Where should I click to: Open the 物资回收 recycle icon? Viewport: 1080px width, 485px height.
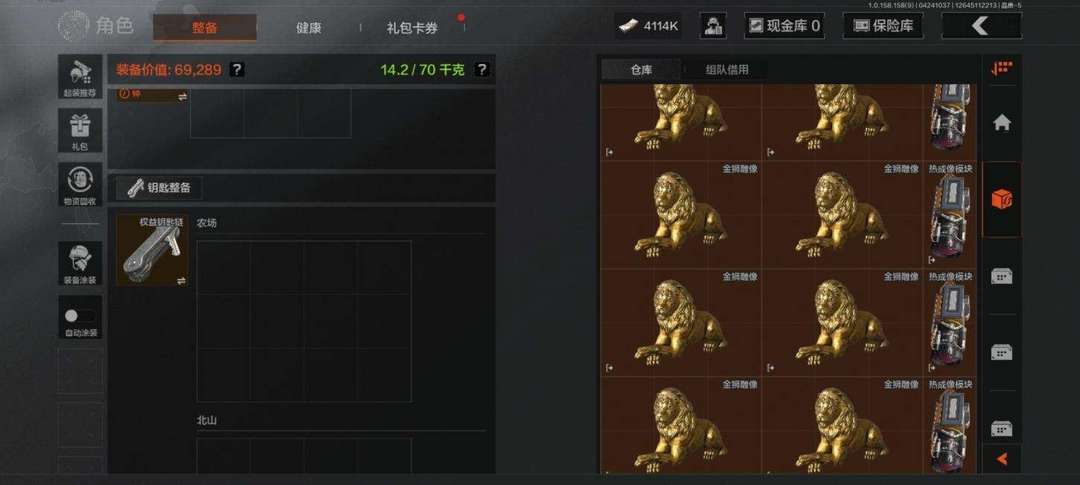(x=80, y=184)
